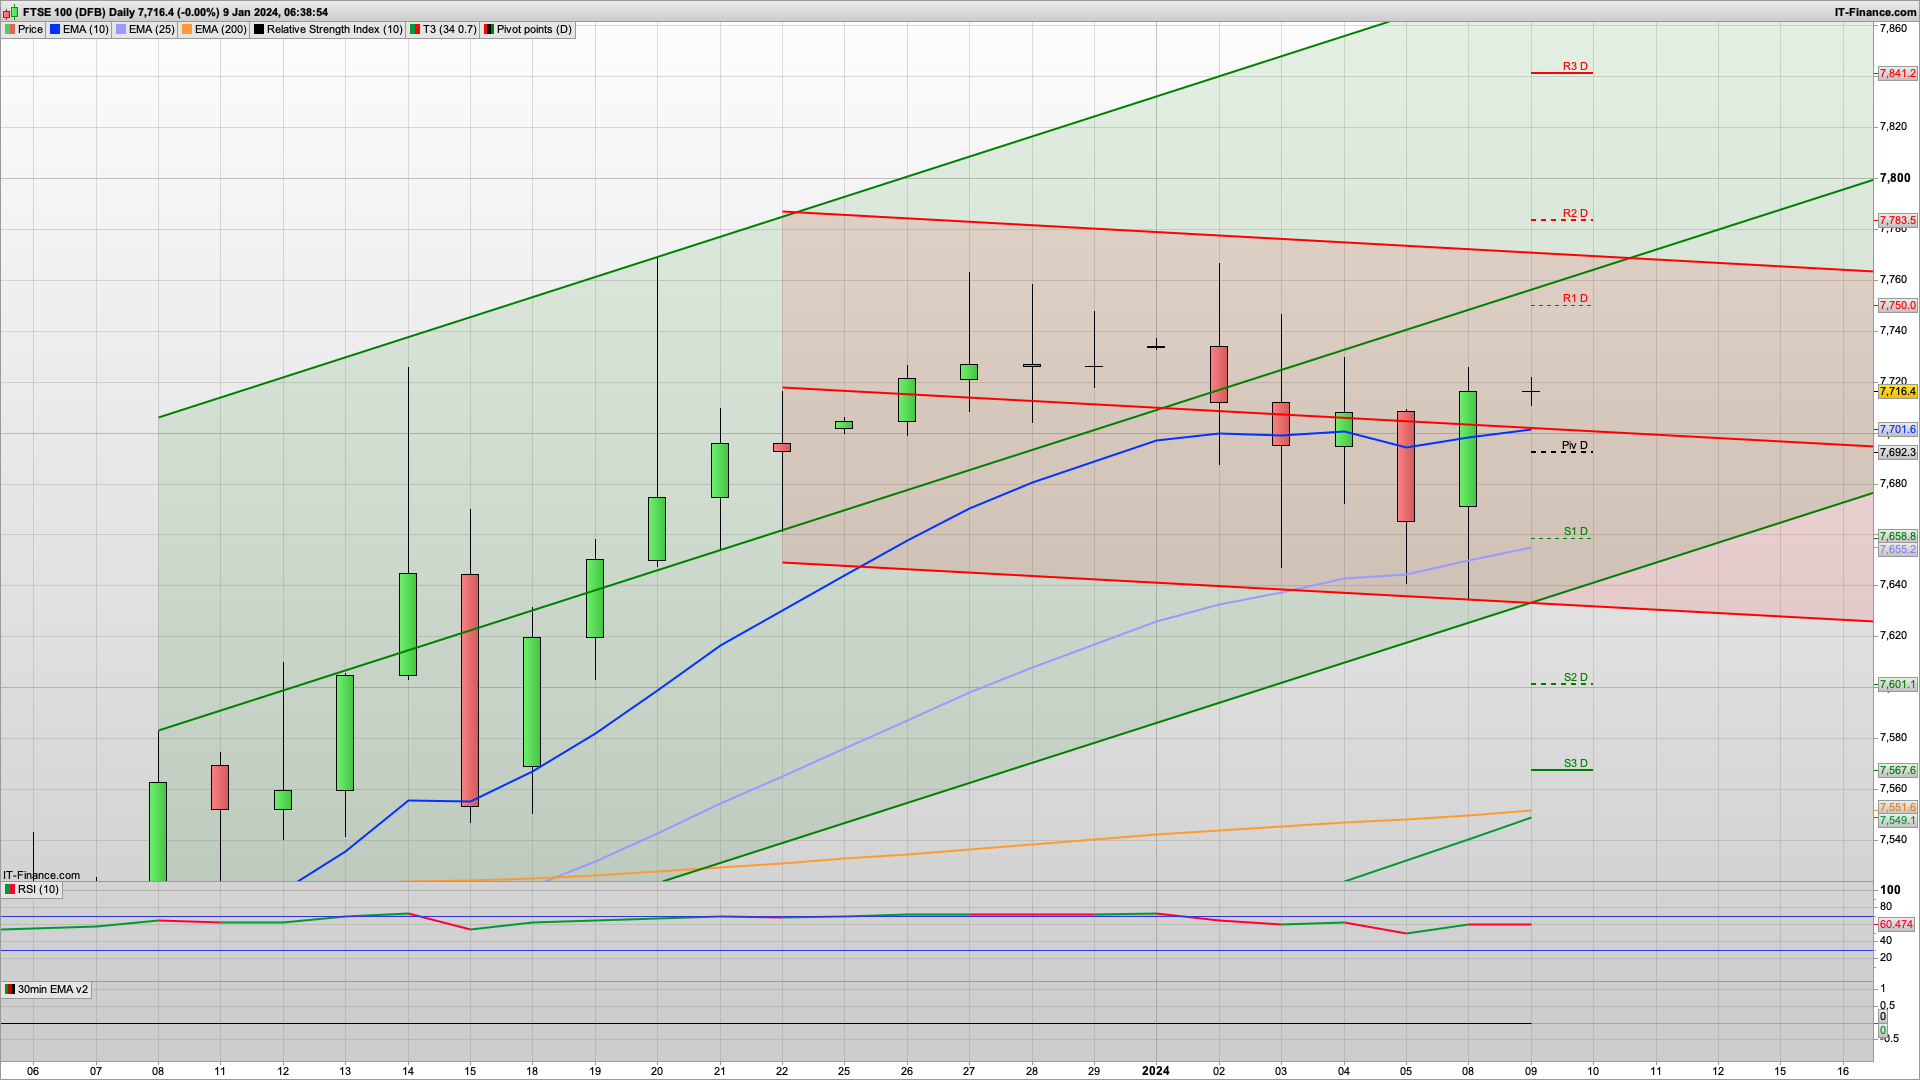Click the S2 D pivot label
The image size is (1920, 1080).
pyautogui.click(x=1575, y=677)
